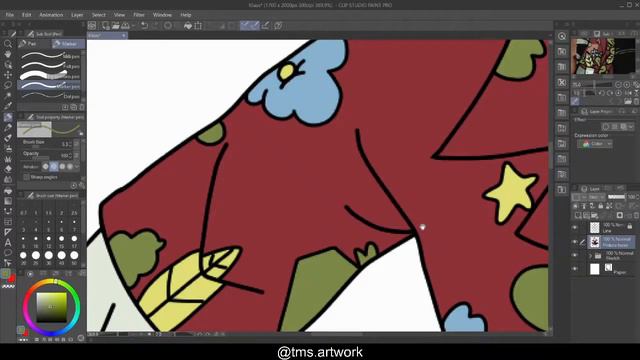The height and width of the screenshot is (360, 640).
Task: Click the lock icon on Line layer
Action: point(630,226)
